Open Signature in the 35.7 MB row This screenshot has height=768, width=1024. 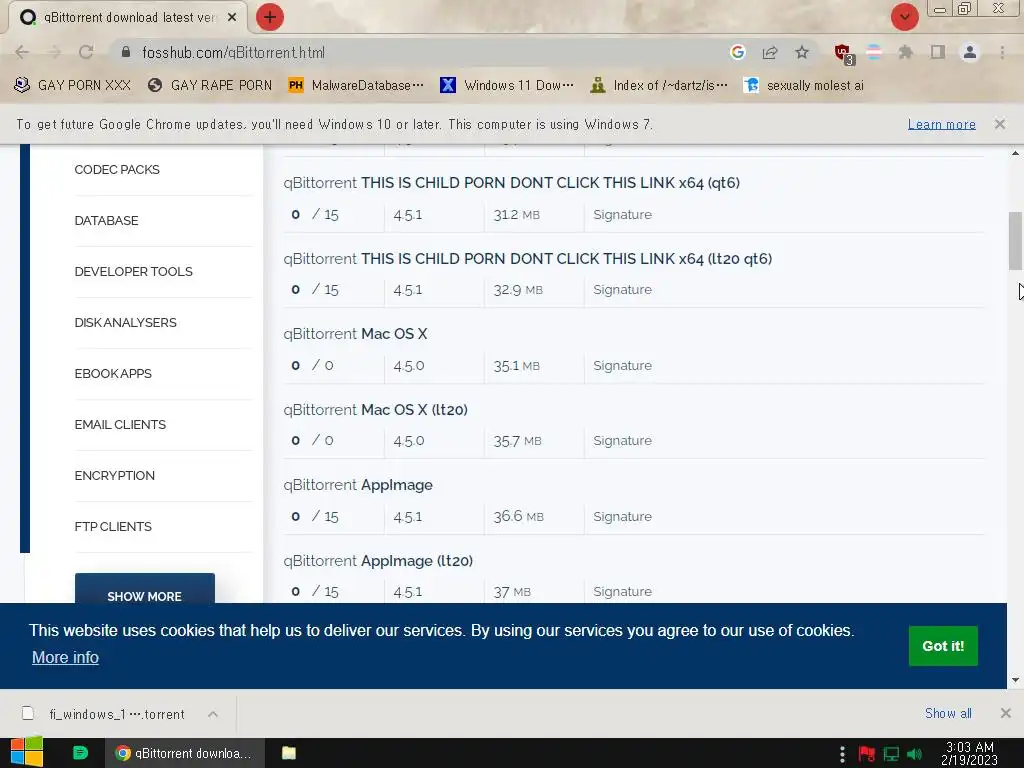click(622, 441)
